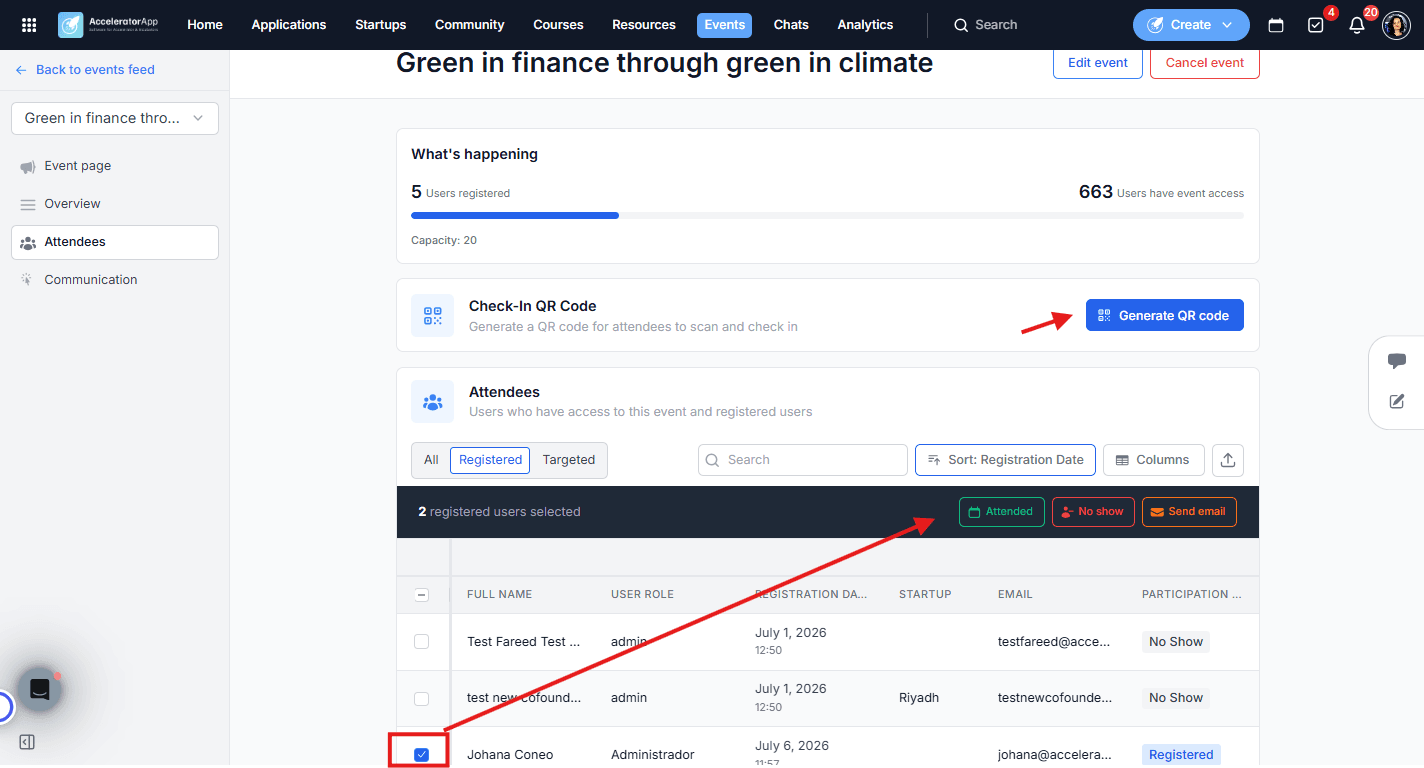Open the user profile avatar
Image resolution: width=1424 pixels, height=768 pixels.
click(1396, 25)
